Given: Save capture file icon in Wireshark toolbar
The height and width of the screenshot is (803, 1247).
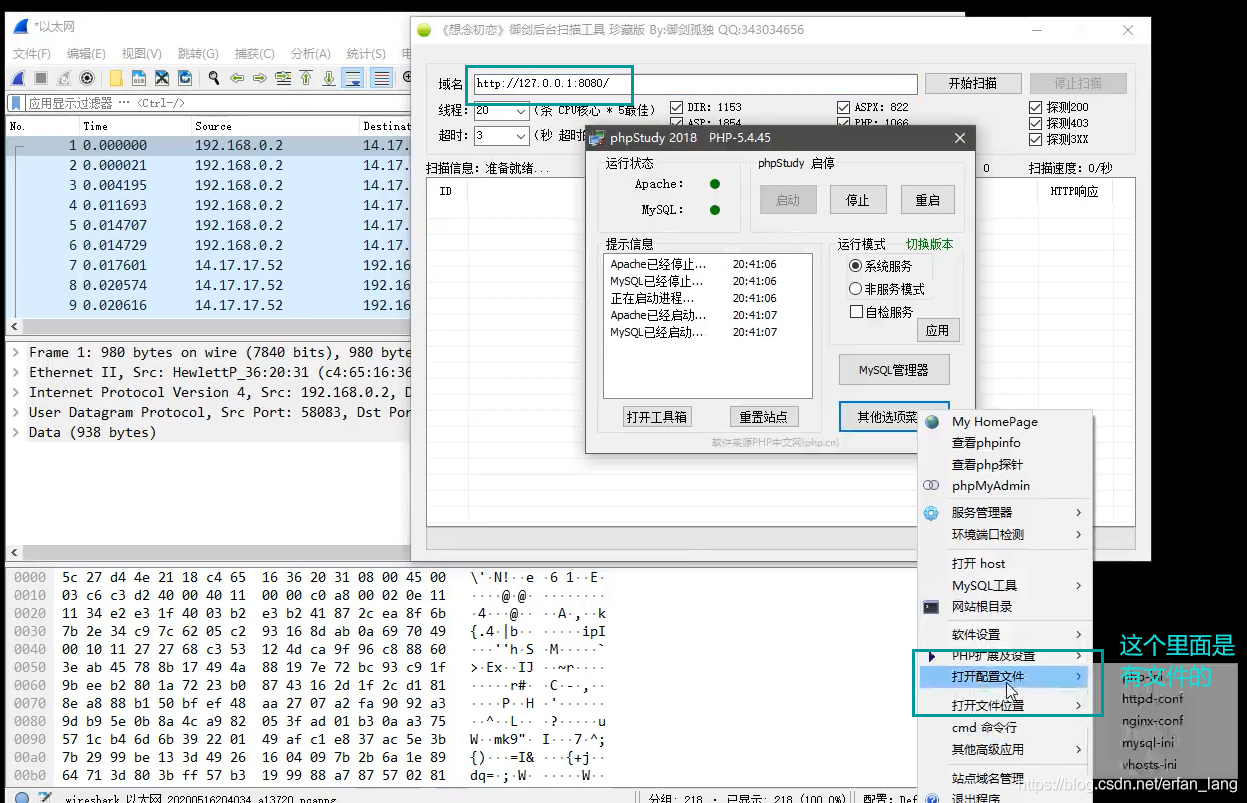Looking at the screenshot, I should pyautogui.click(x=139, y=77).
